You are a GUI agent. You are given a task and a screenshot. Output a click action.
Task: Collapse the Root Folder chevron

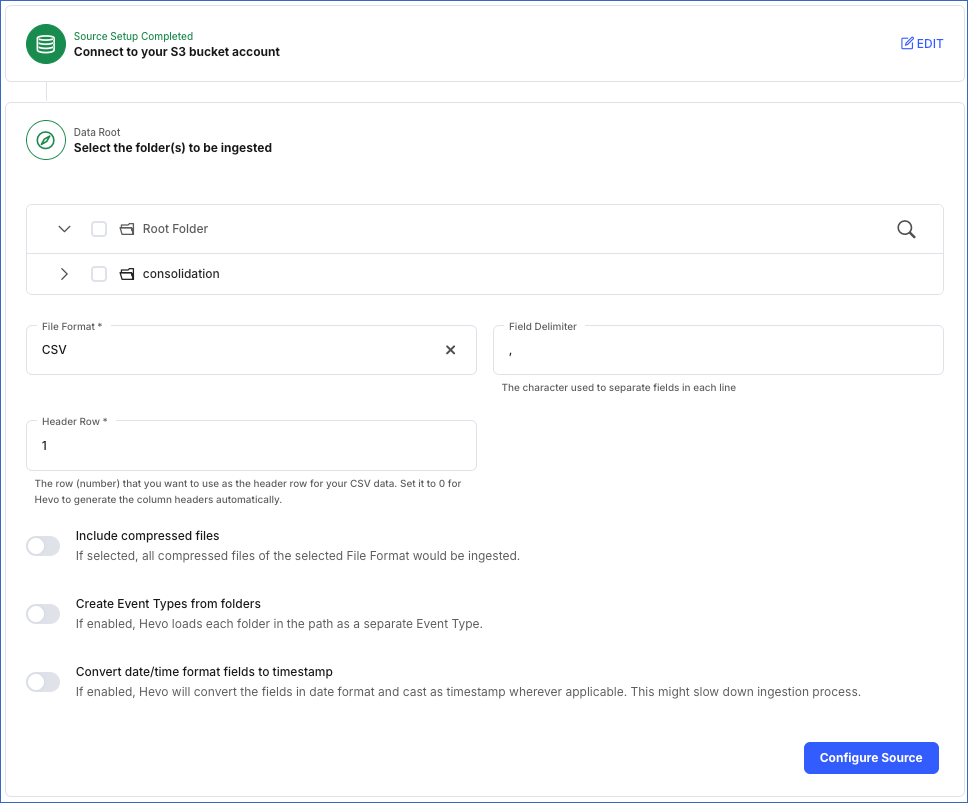64,229
